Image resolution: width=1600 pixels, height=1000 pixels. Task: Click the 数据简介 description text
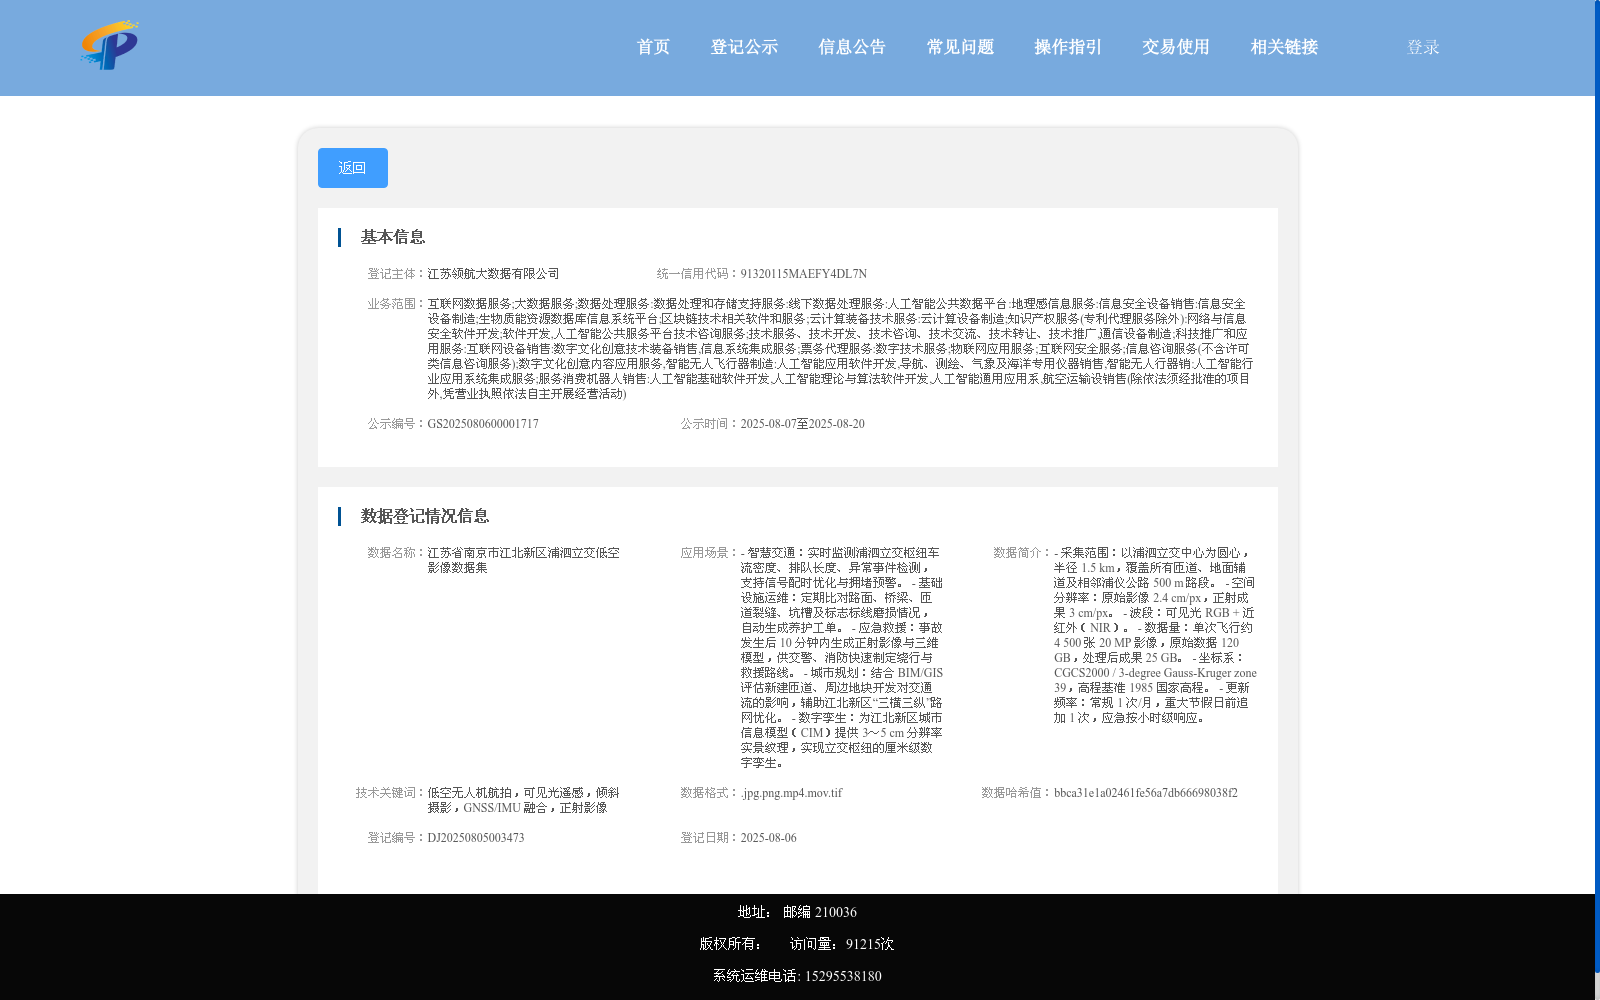(1155, 635)
